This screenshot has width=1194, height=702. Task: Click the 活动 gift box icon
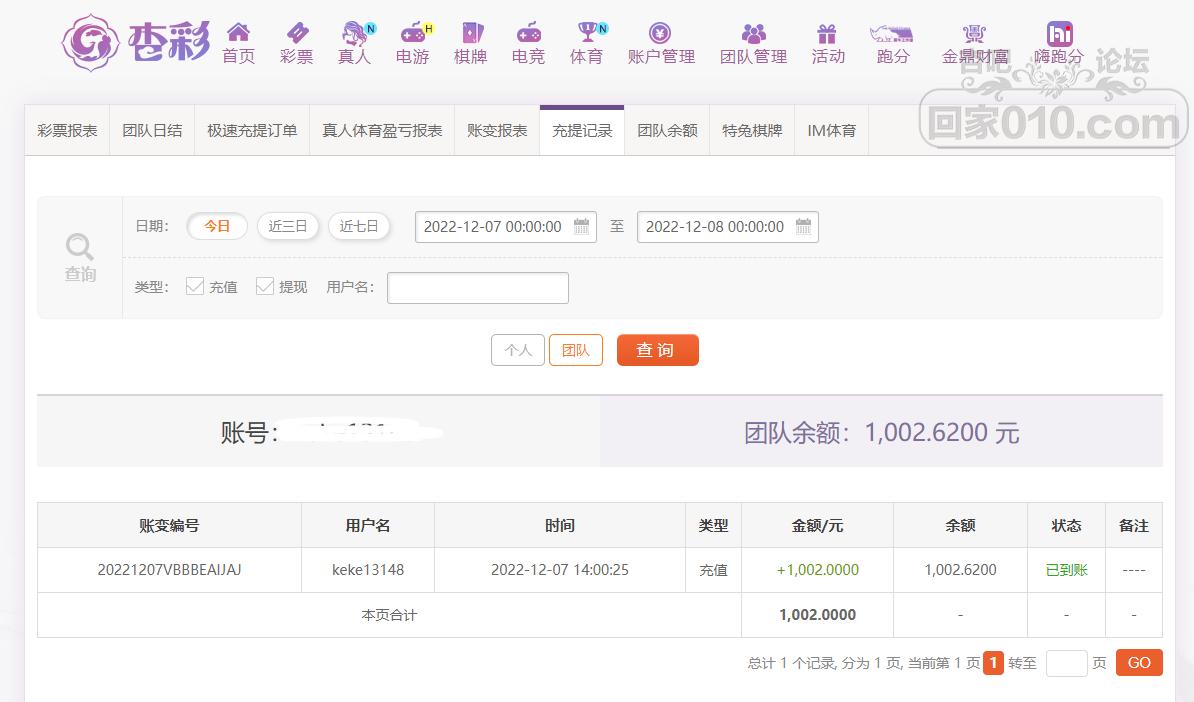pyautogui.click(x=827, y=33)
